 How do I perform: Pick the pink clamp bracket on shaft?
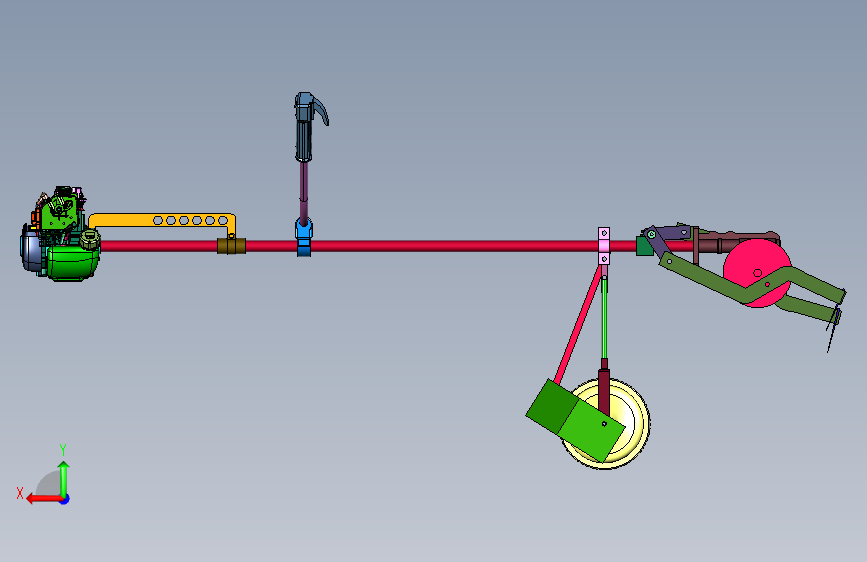(x=604, y=246)
